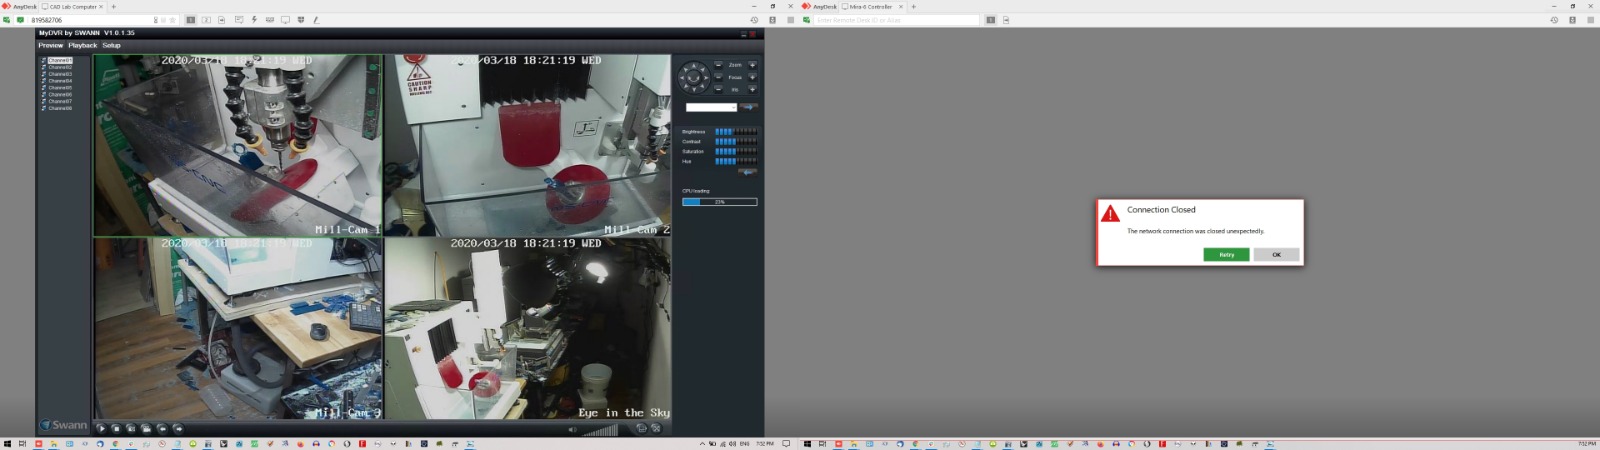Select the Eye in the Sky feed

click(528, 328)
